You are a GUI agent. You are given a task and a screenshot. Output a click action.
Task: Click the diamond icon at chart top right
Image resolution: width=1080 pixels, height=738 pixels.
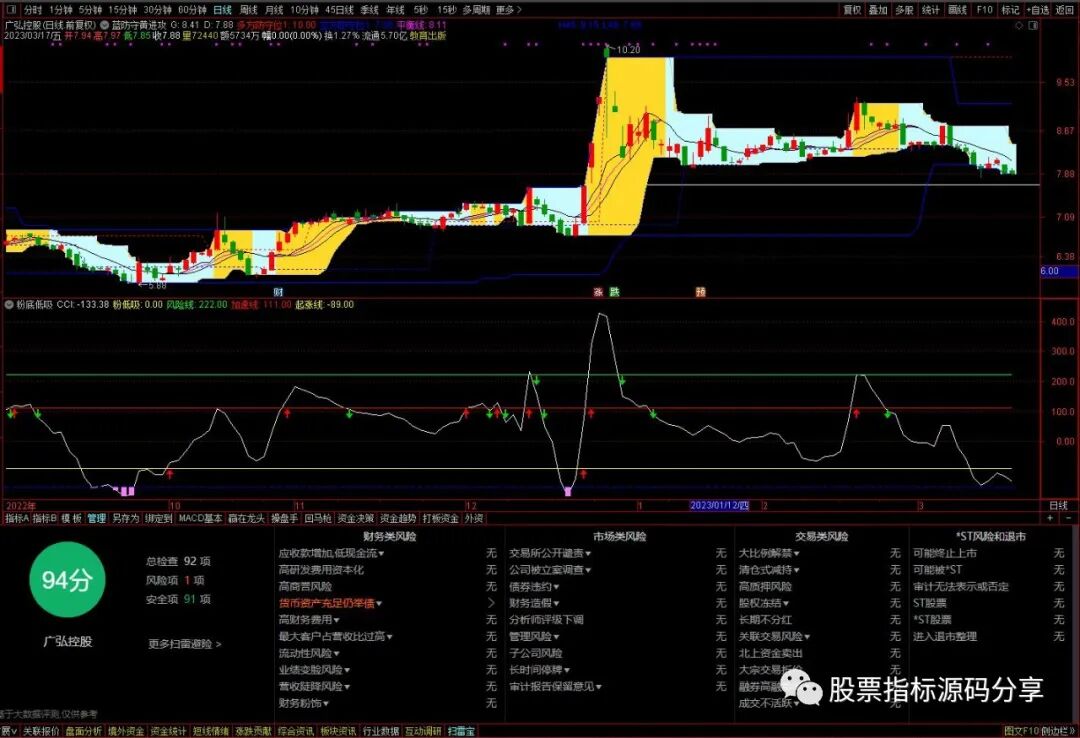click(x=1020, y=25)
